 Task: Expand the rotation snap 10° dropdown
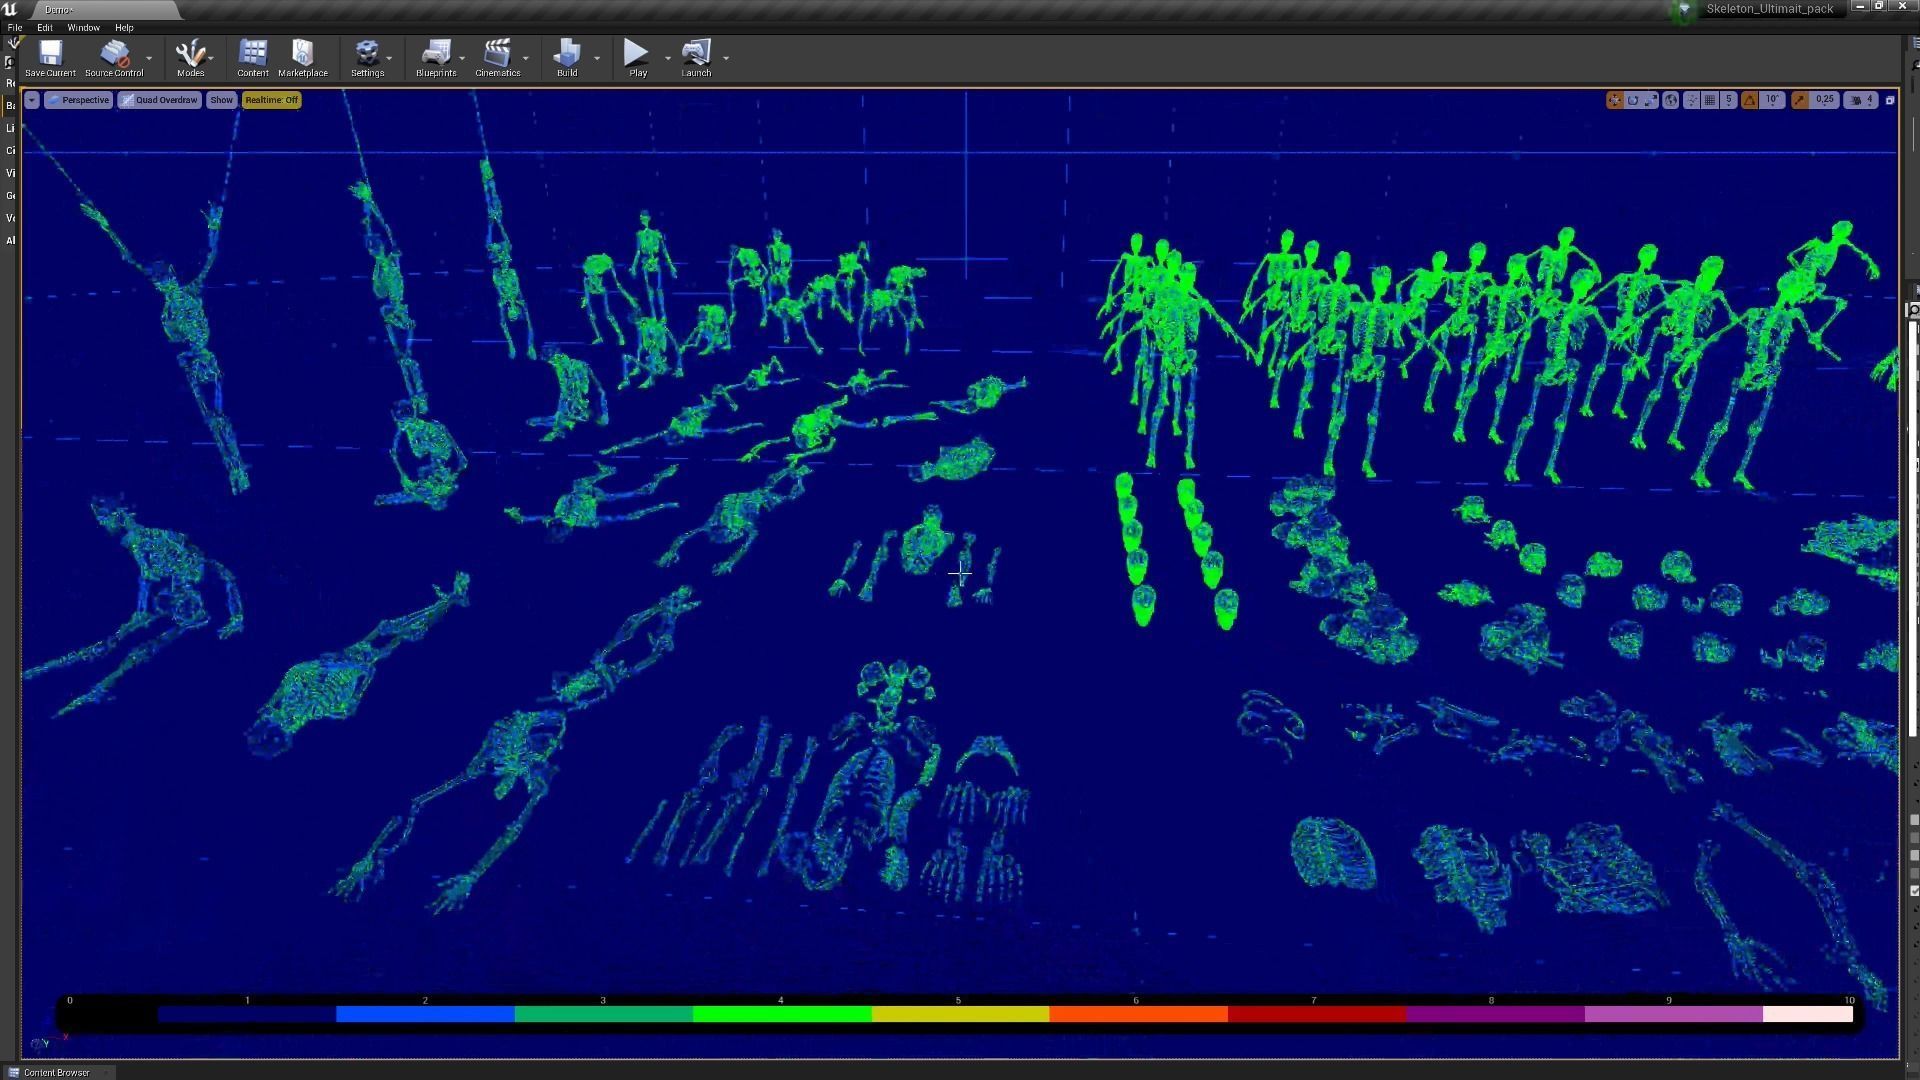(1773, 100)
